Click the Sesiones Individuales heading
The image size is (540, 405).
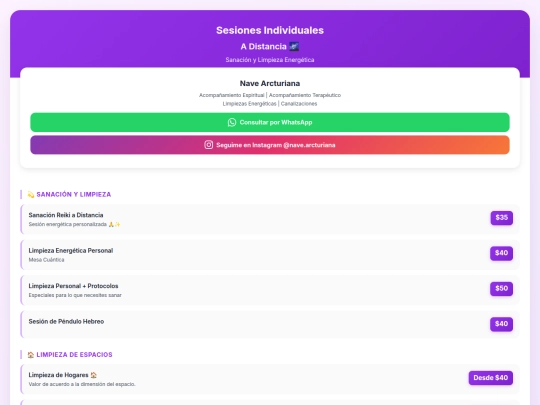pos(270,30)
